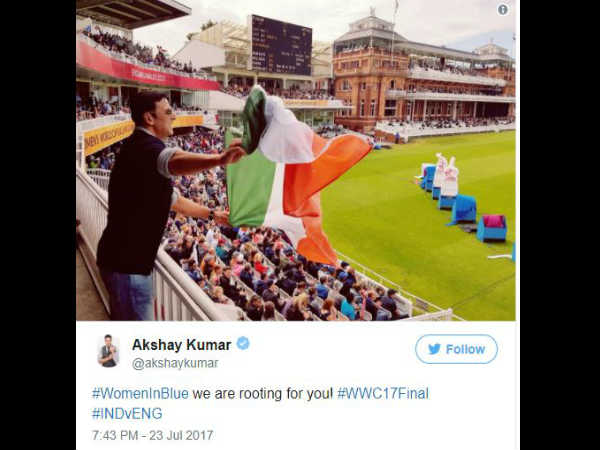600x450 pixels.
Task: Open the #WWC17Final hashtag
Action: click(x=383, y=393)
